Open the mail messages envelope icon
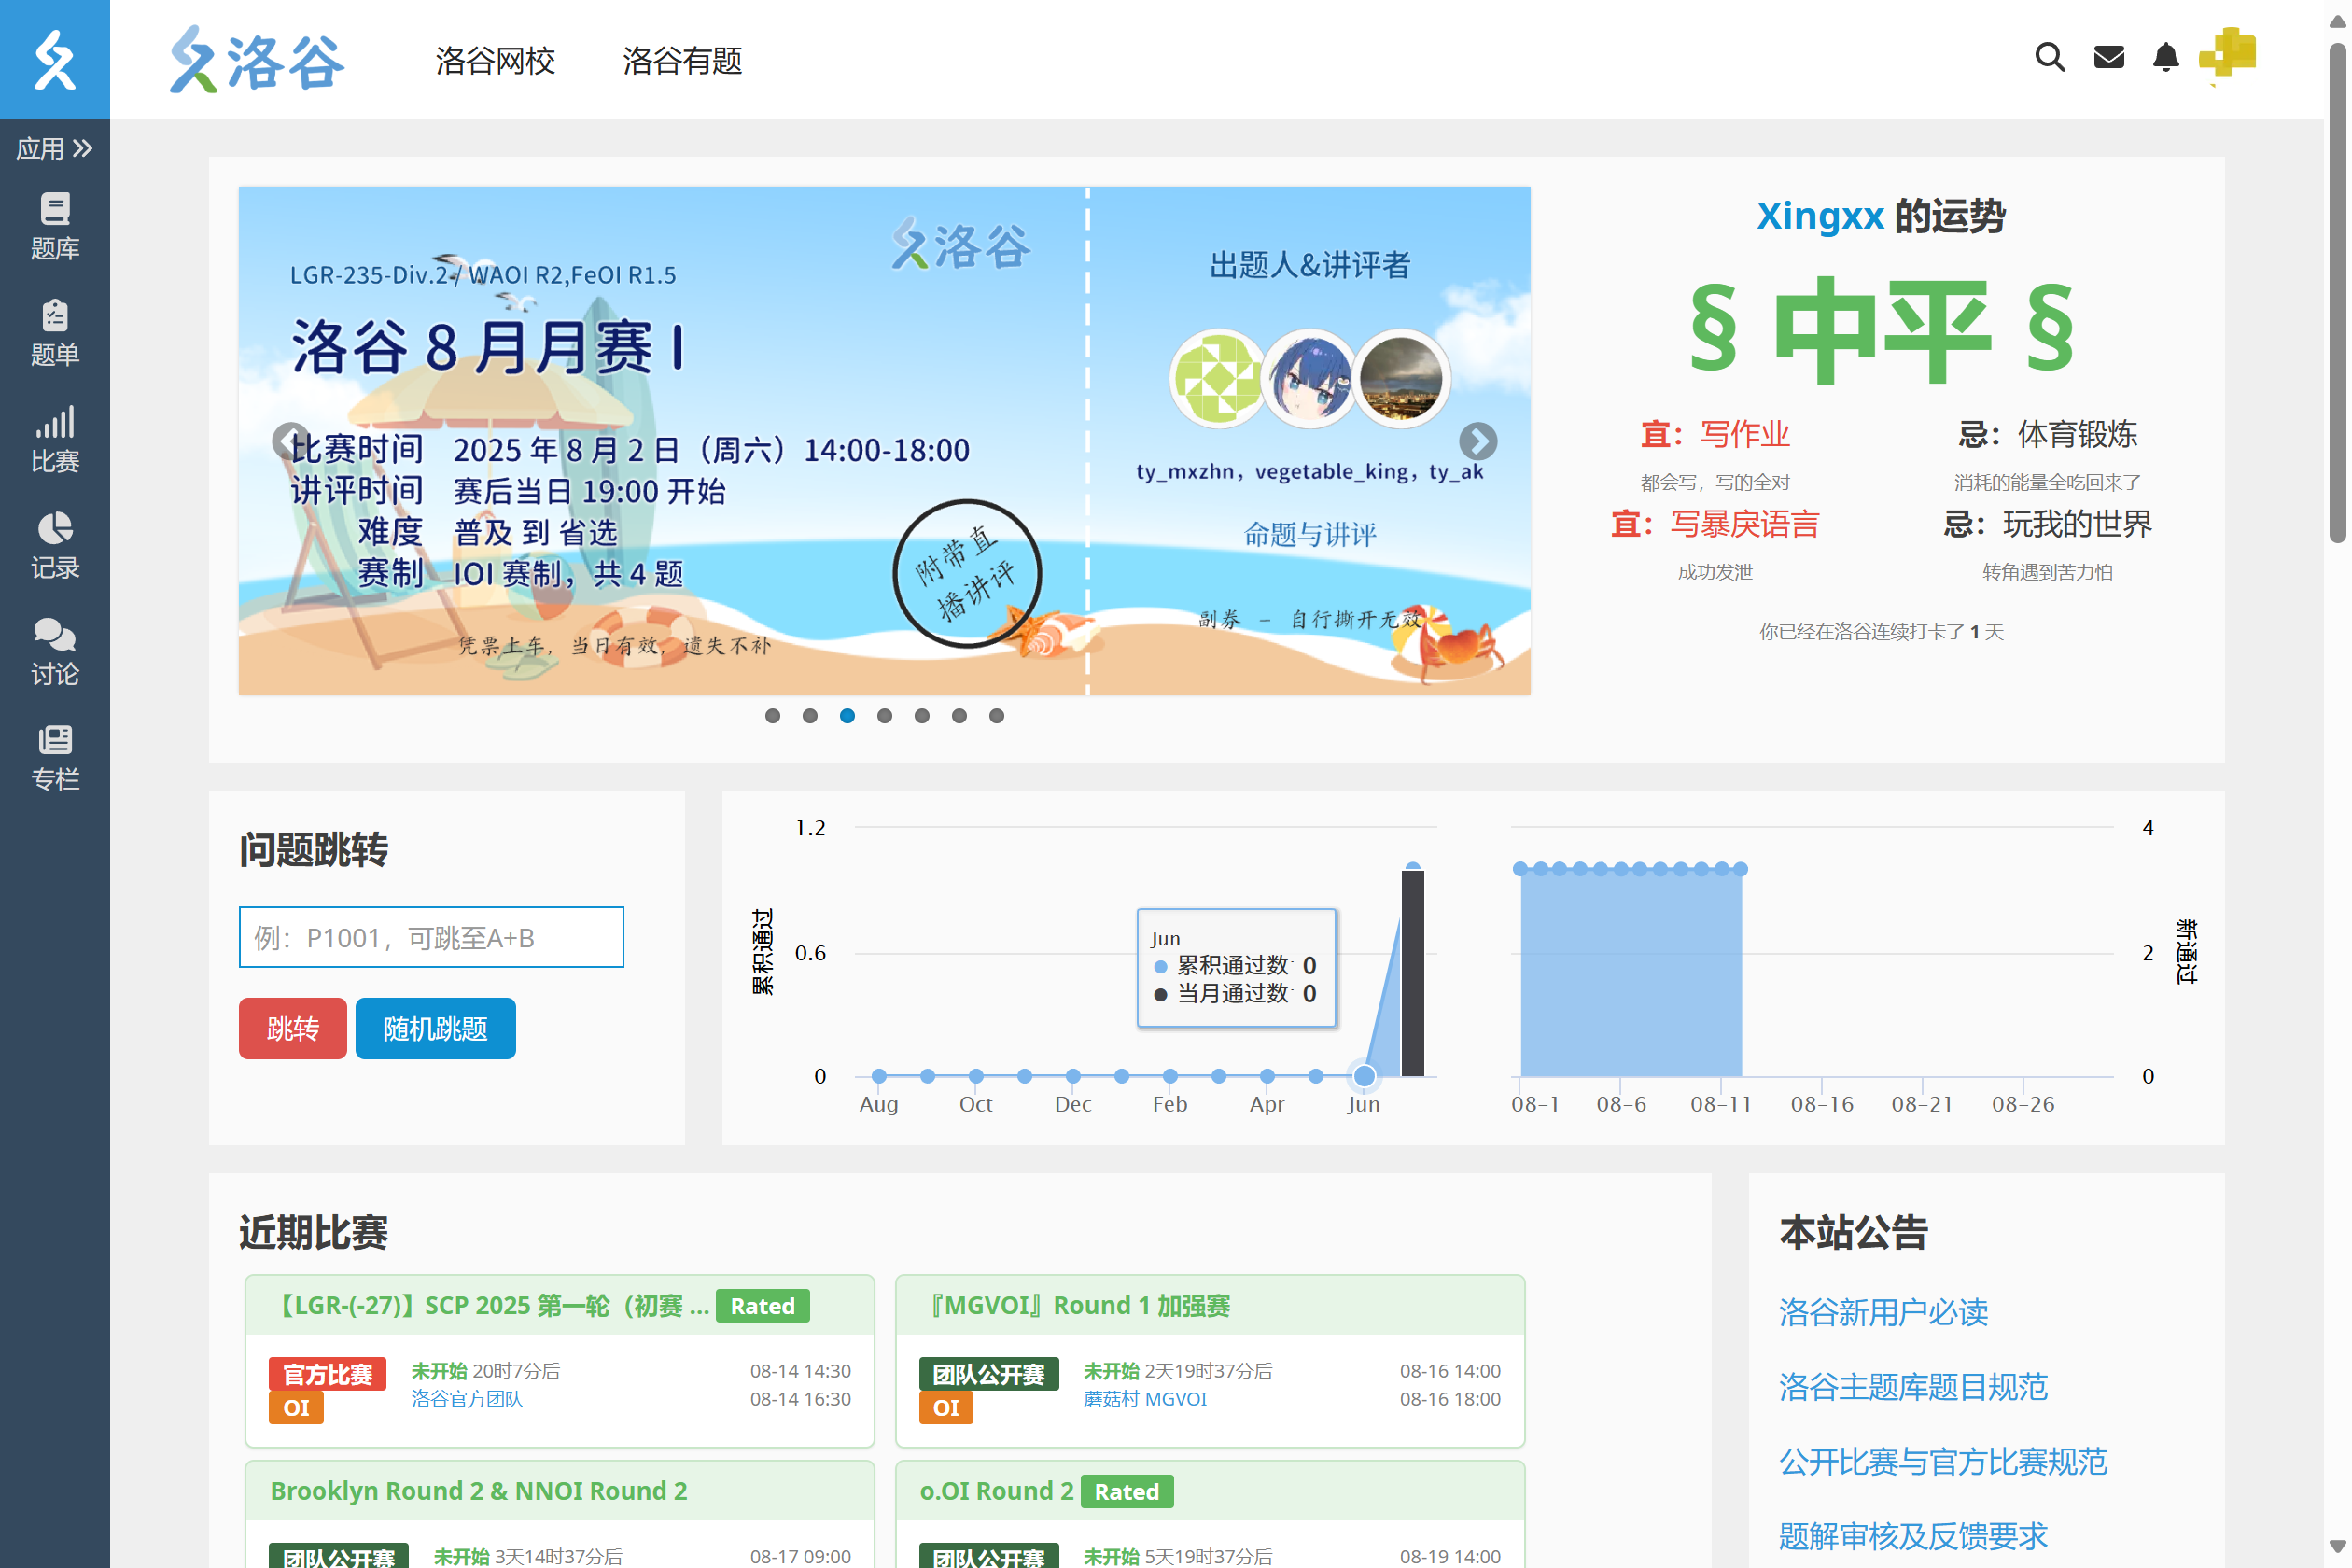Image resolution: width=2352 pixels, height=1568 pixels. pos(2108,57)
